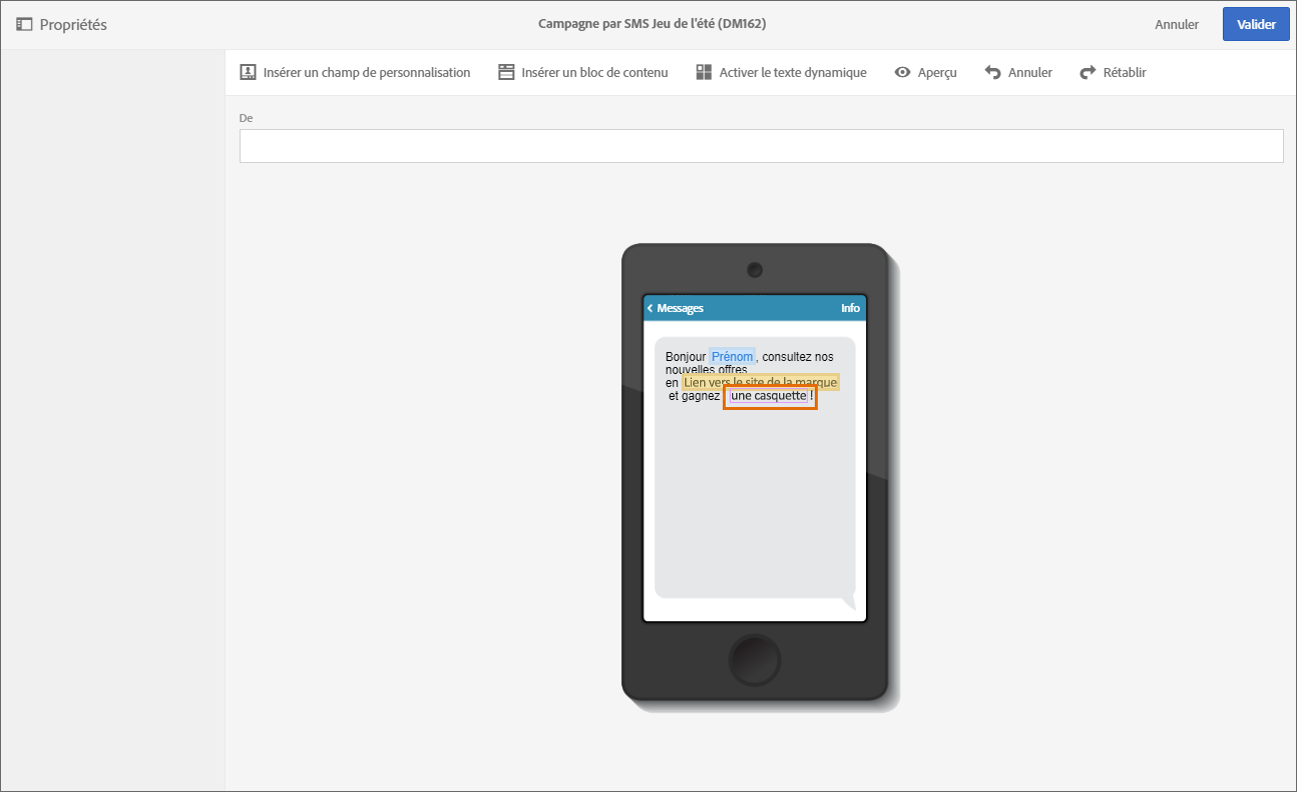Click Annuler button in top header
This screenshot has width=1297, height=792.
(1177, 24)
